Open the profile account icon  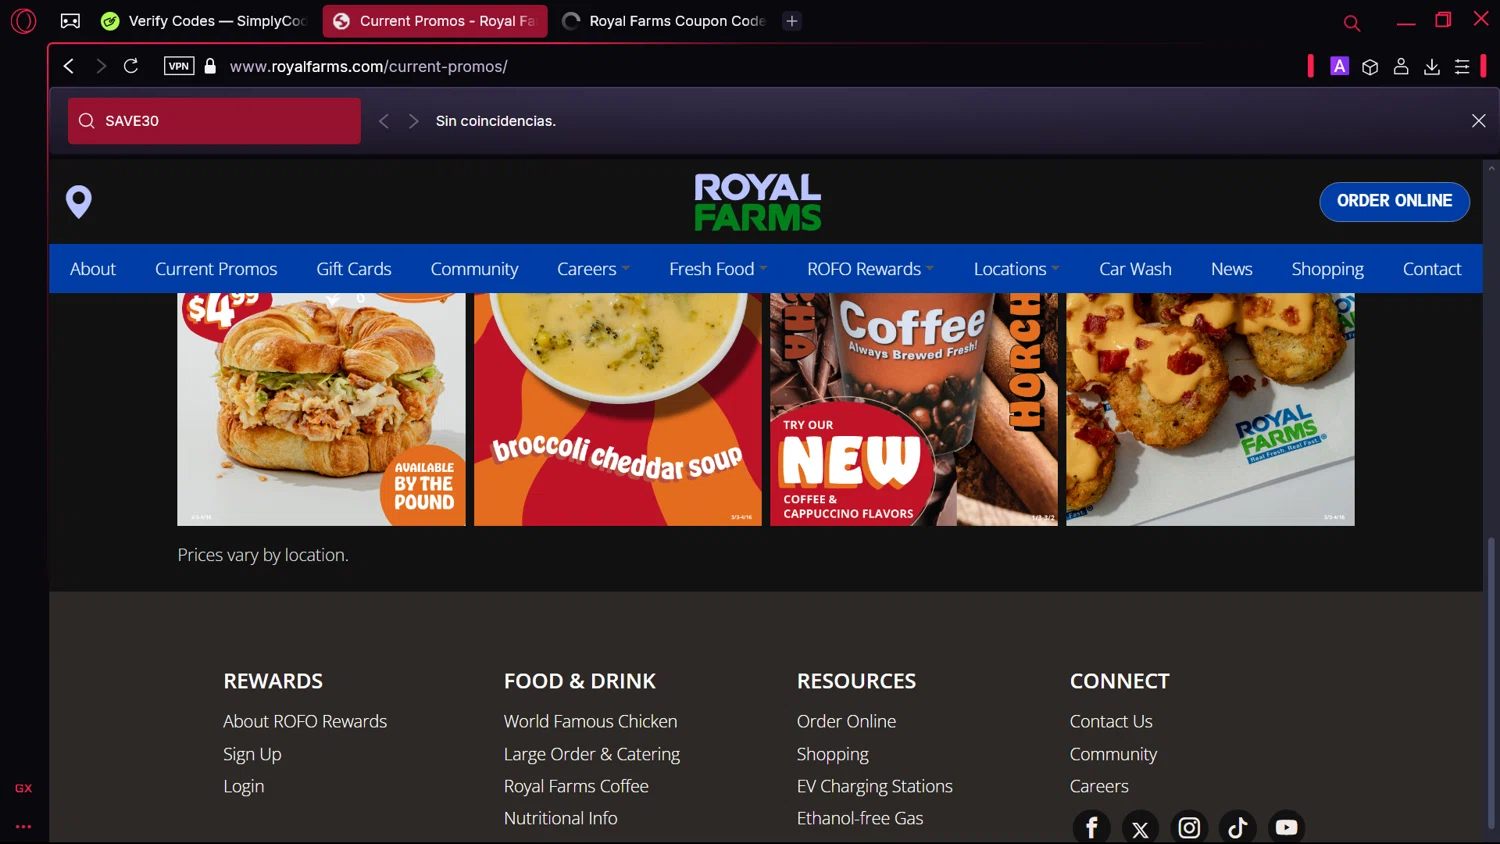pos(1401,66)
